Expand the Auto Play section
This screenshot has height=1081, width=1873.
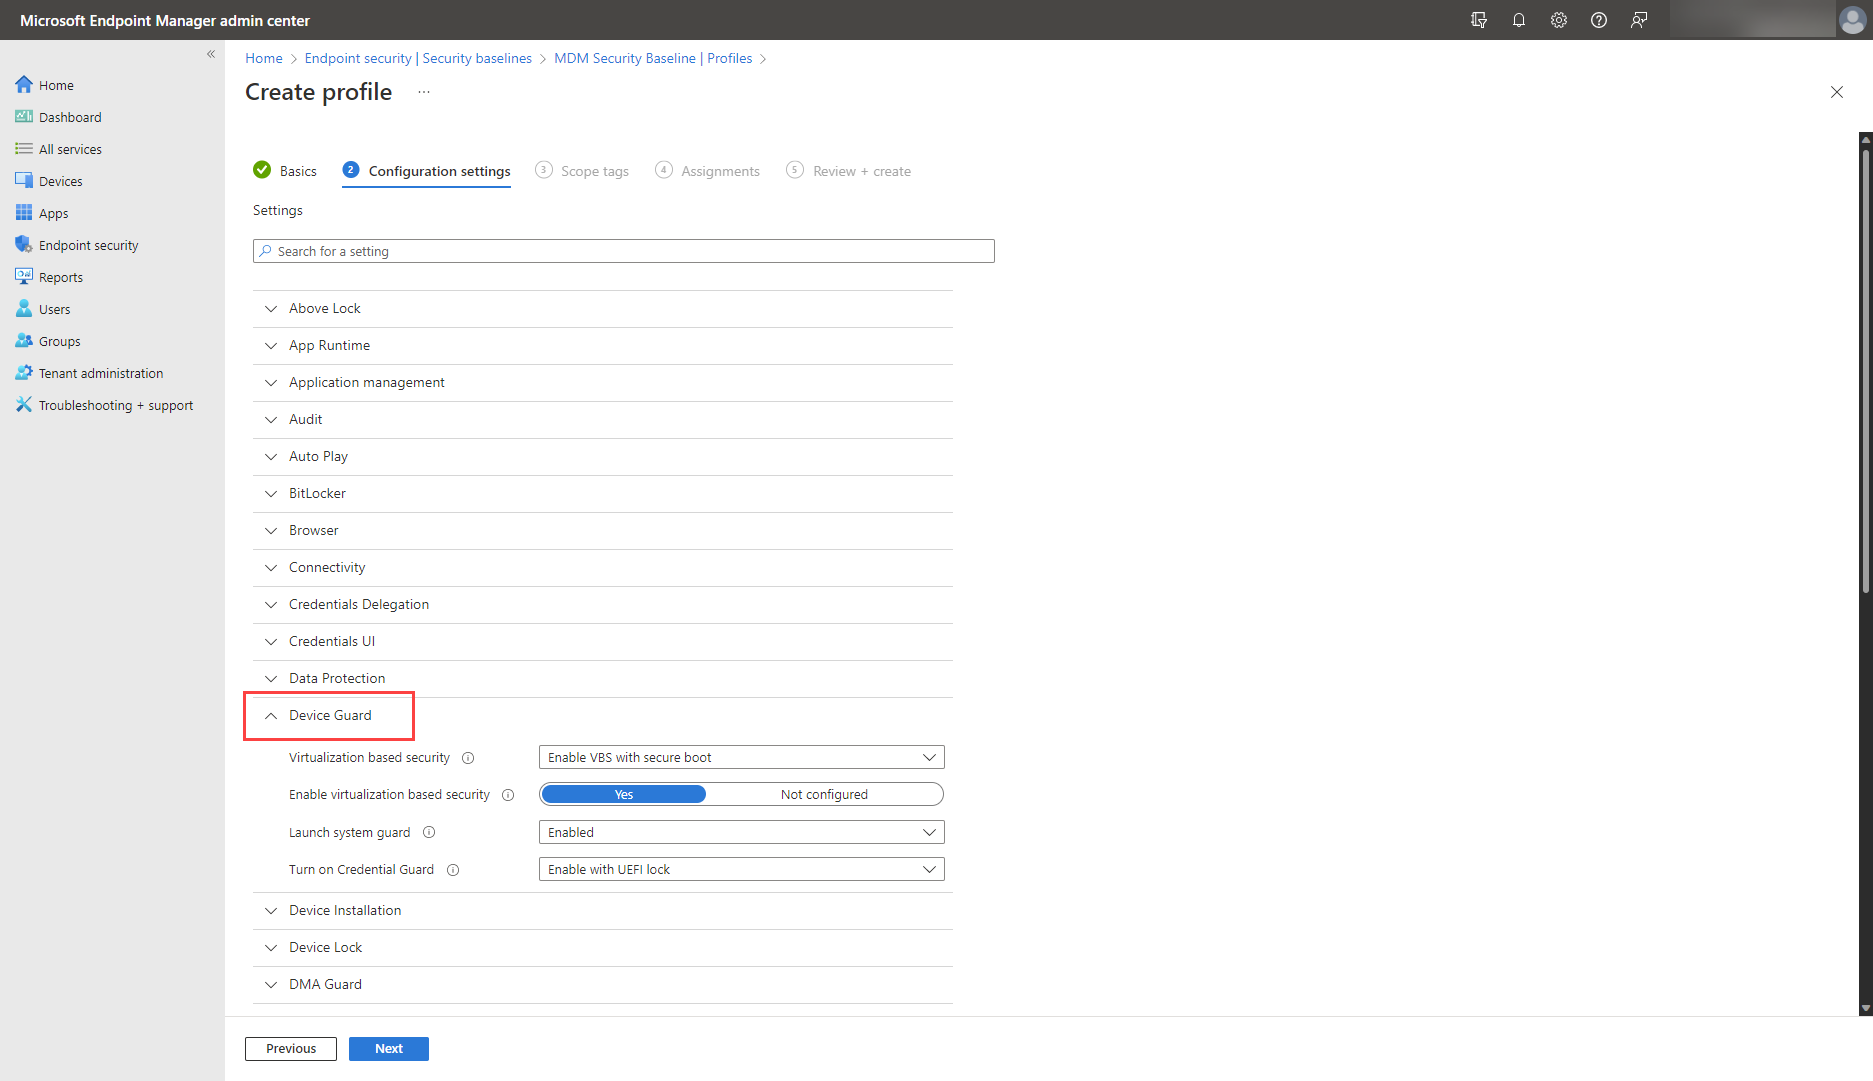point(603,456)
